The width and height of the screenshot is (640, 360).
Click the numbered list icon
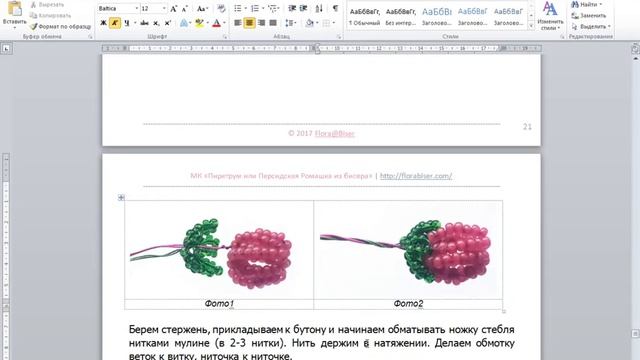coord(255,9)
